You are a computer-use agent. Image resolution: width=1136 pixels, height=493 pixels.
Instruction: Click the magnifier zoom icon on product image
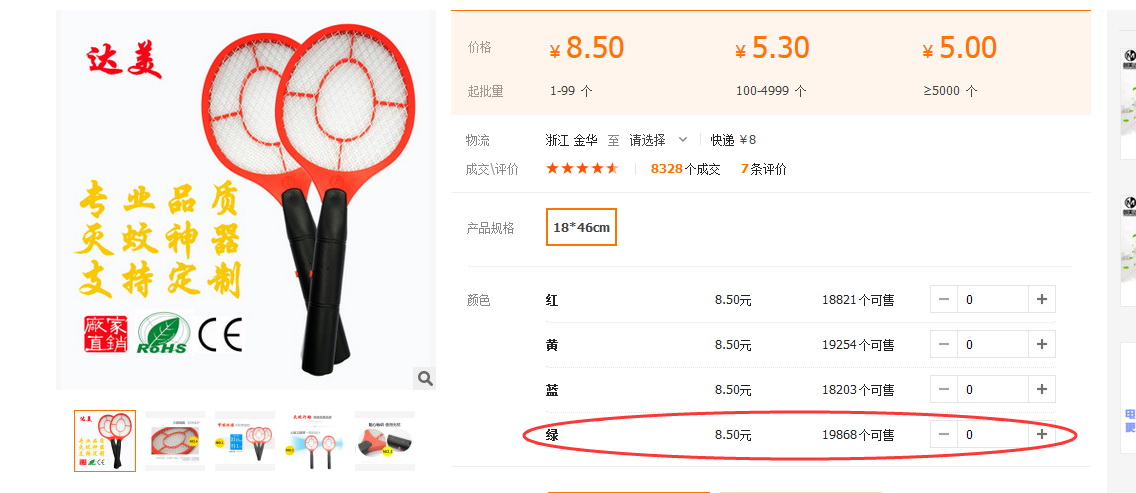(x=425, y=378)
